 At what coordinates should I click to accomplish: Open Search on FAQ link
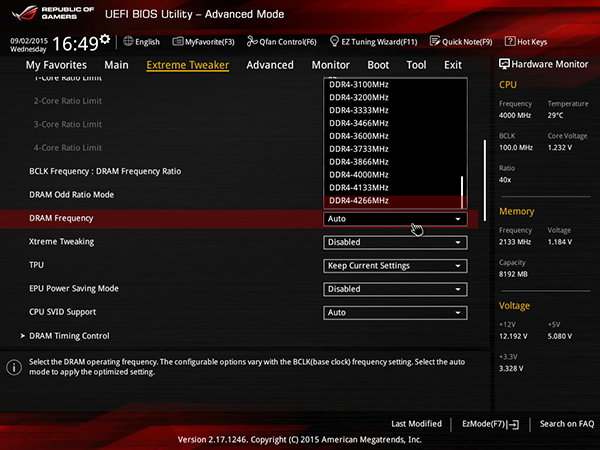(567, 424)
